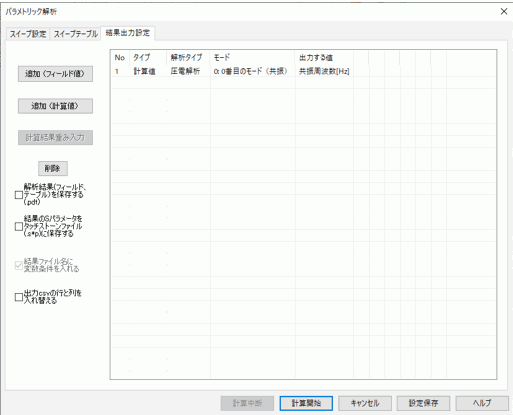Toggle Sパラメータをタッチストーンファイルに保存する checkbox
Viewport: 513px width, 415px height.
point(19,227)
